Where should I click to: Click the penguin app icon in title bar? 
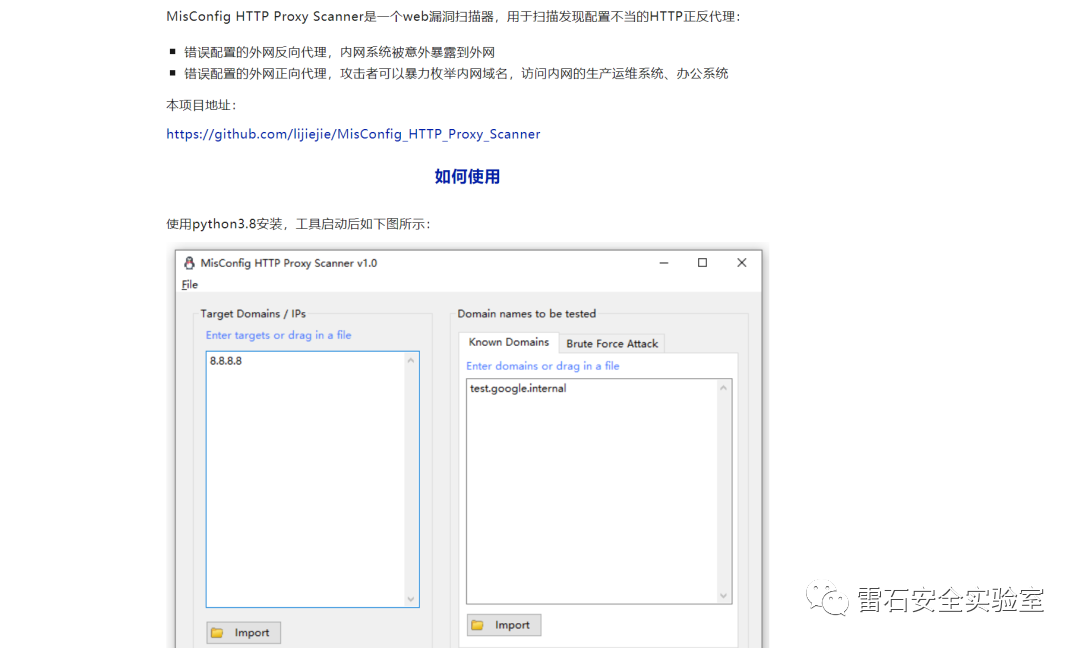click(189, 263)
